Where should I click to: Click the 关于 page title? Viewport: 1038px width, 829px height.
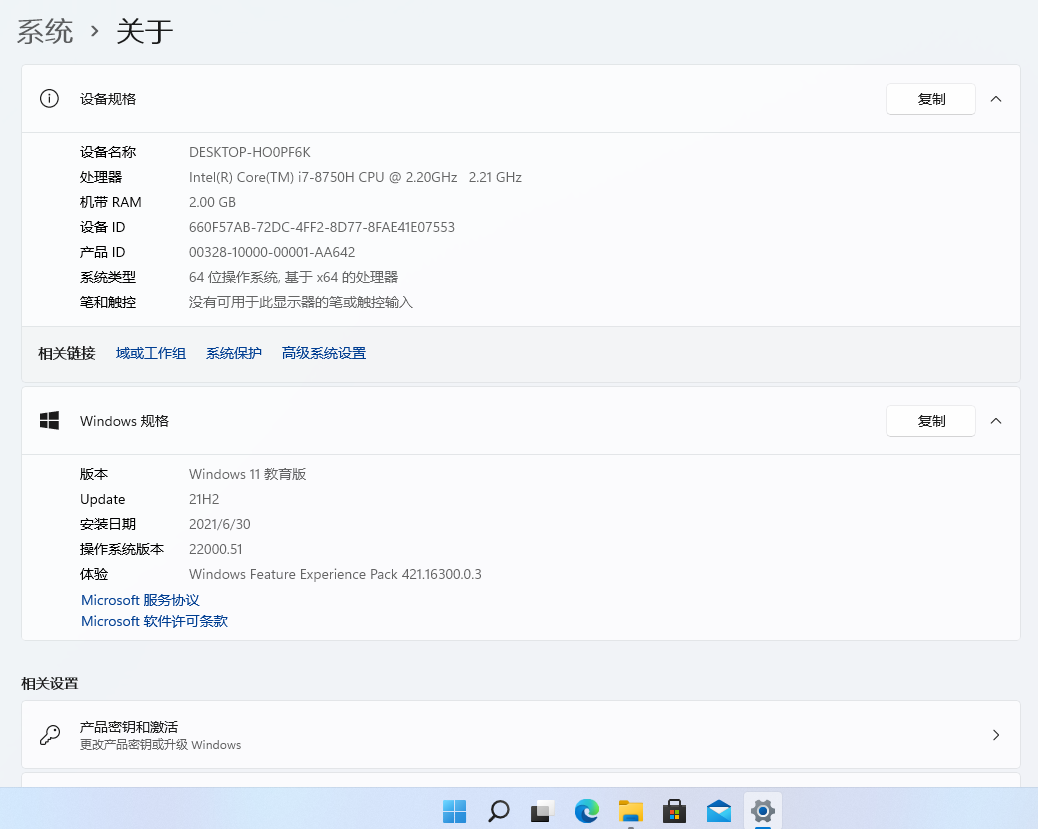pyautogui.click(x=144, y=31)
